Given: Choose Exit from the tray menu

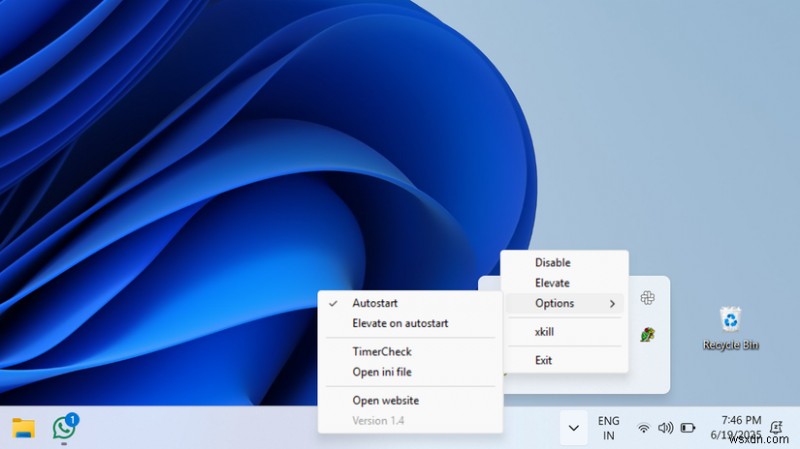Looking at the screenshot, I should (565, 360).
